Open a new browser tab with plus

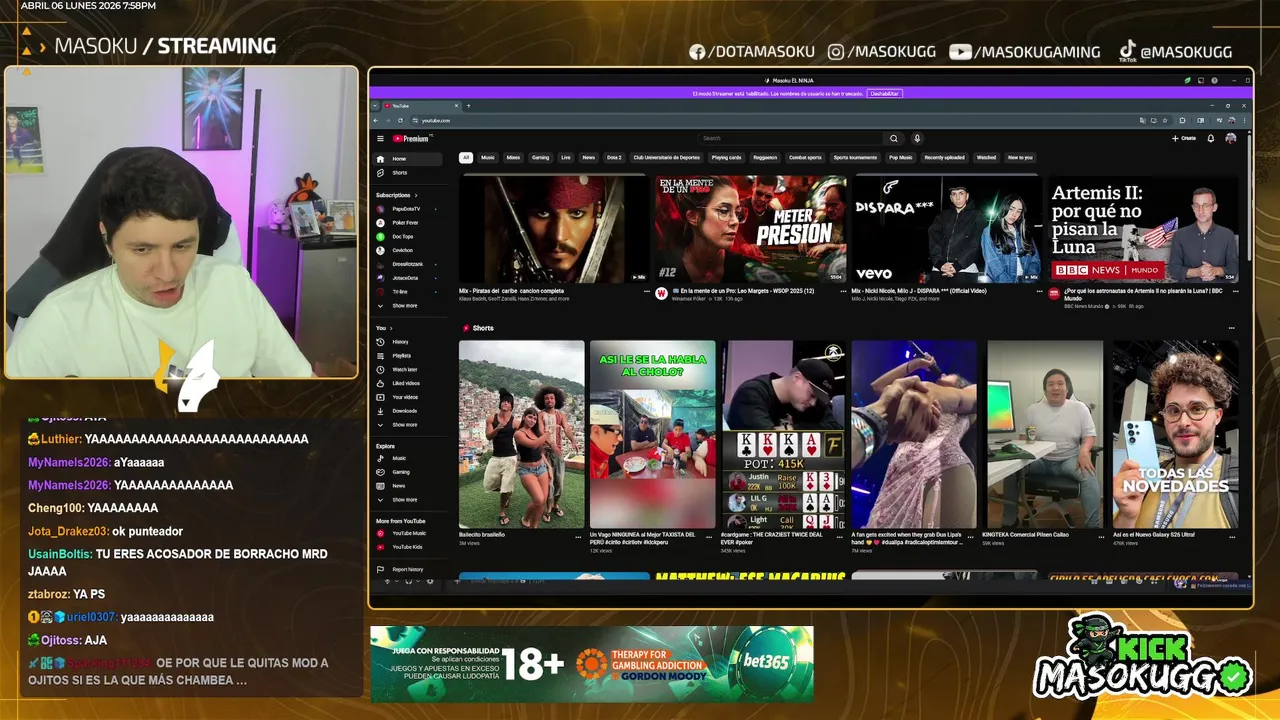pos(468,105)
